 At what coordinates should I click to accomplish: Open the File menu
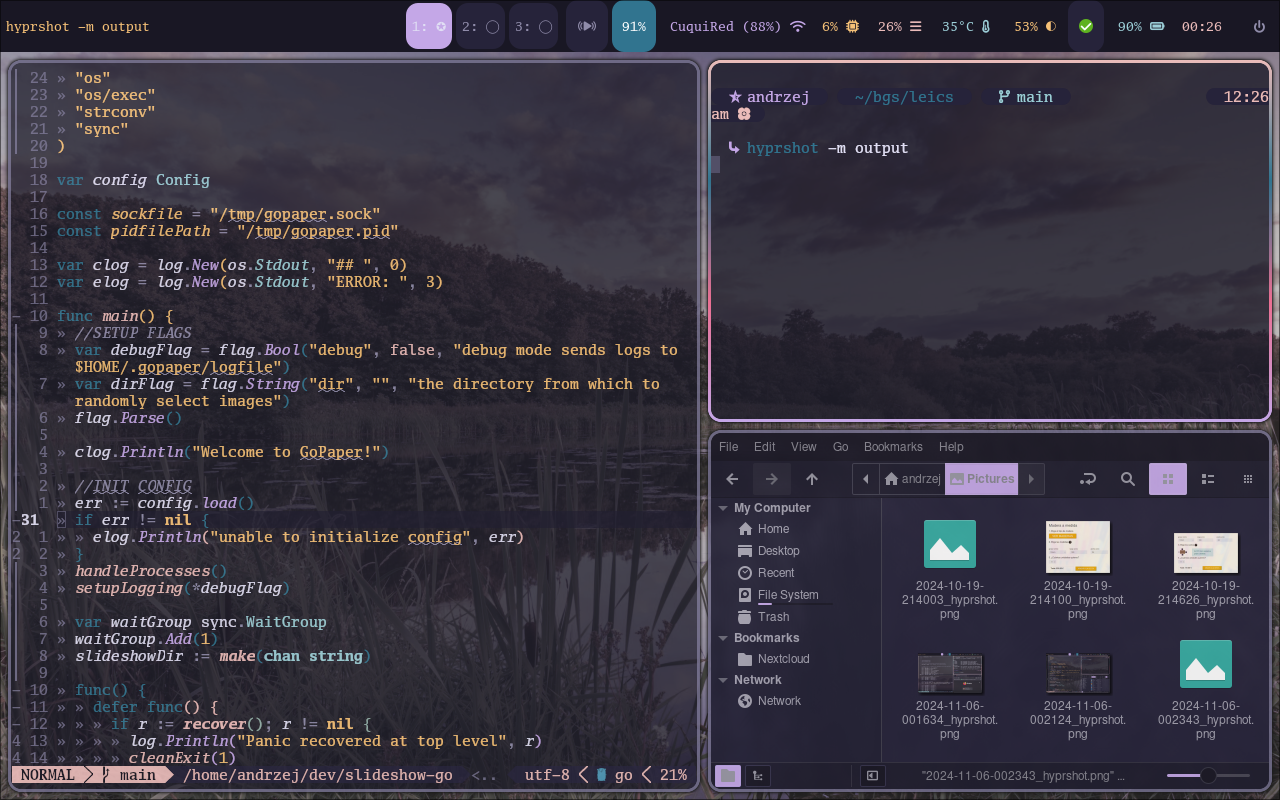click(x=729, y=447)
